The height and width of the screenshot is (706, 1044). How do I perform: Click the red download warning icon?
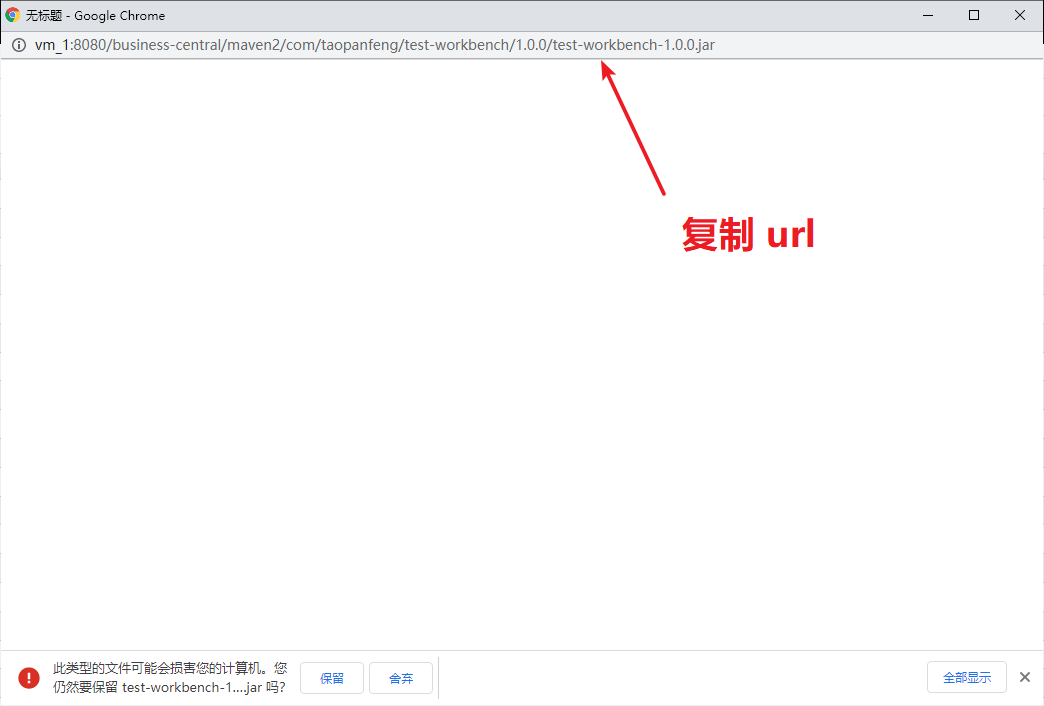(29, 678)
